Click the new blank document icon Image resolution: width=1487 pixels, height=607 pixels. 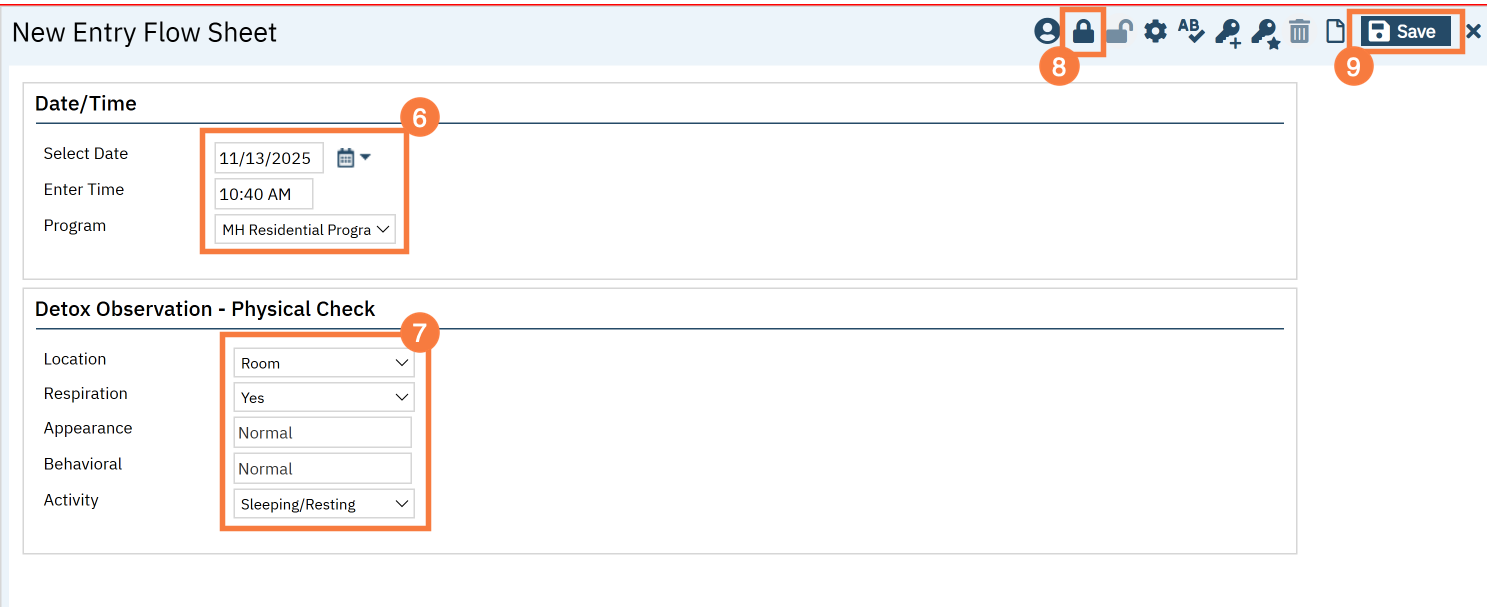coord(1335,32)
